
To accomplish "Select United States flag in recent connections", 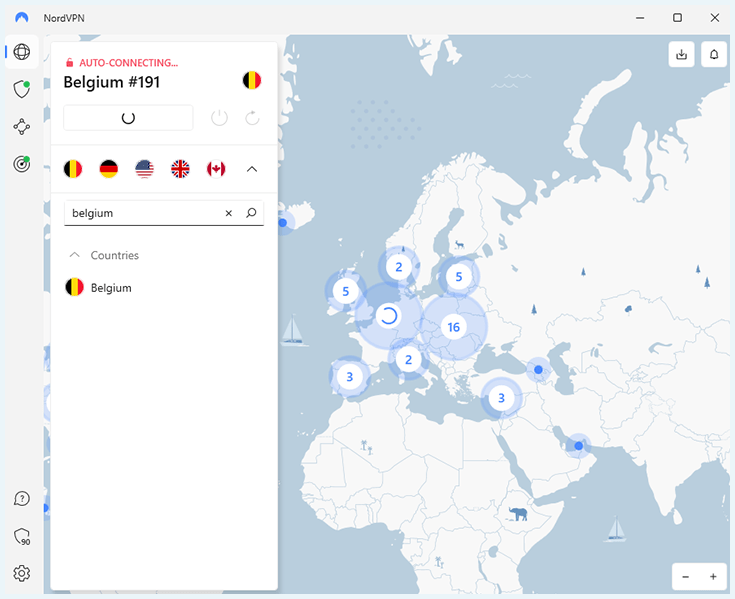I will [144, 169].
